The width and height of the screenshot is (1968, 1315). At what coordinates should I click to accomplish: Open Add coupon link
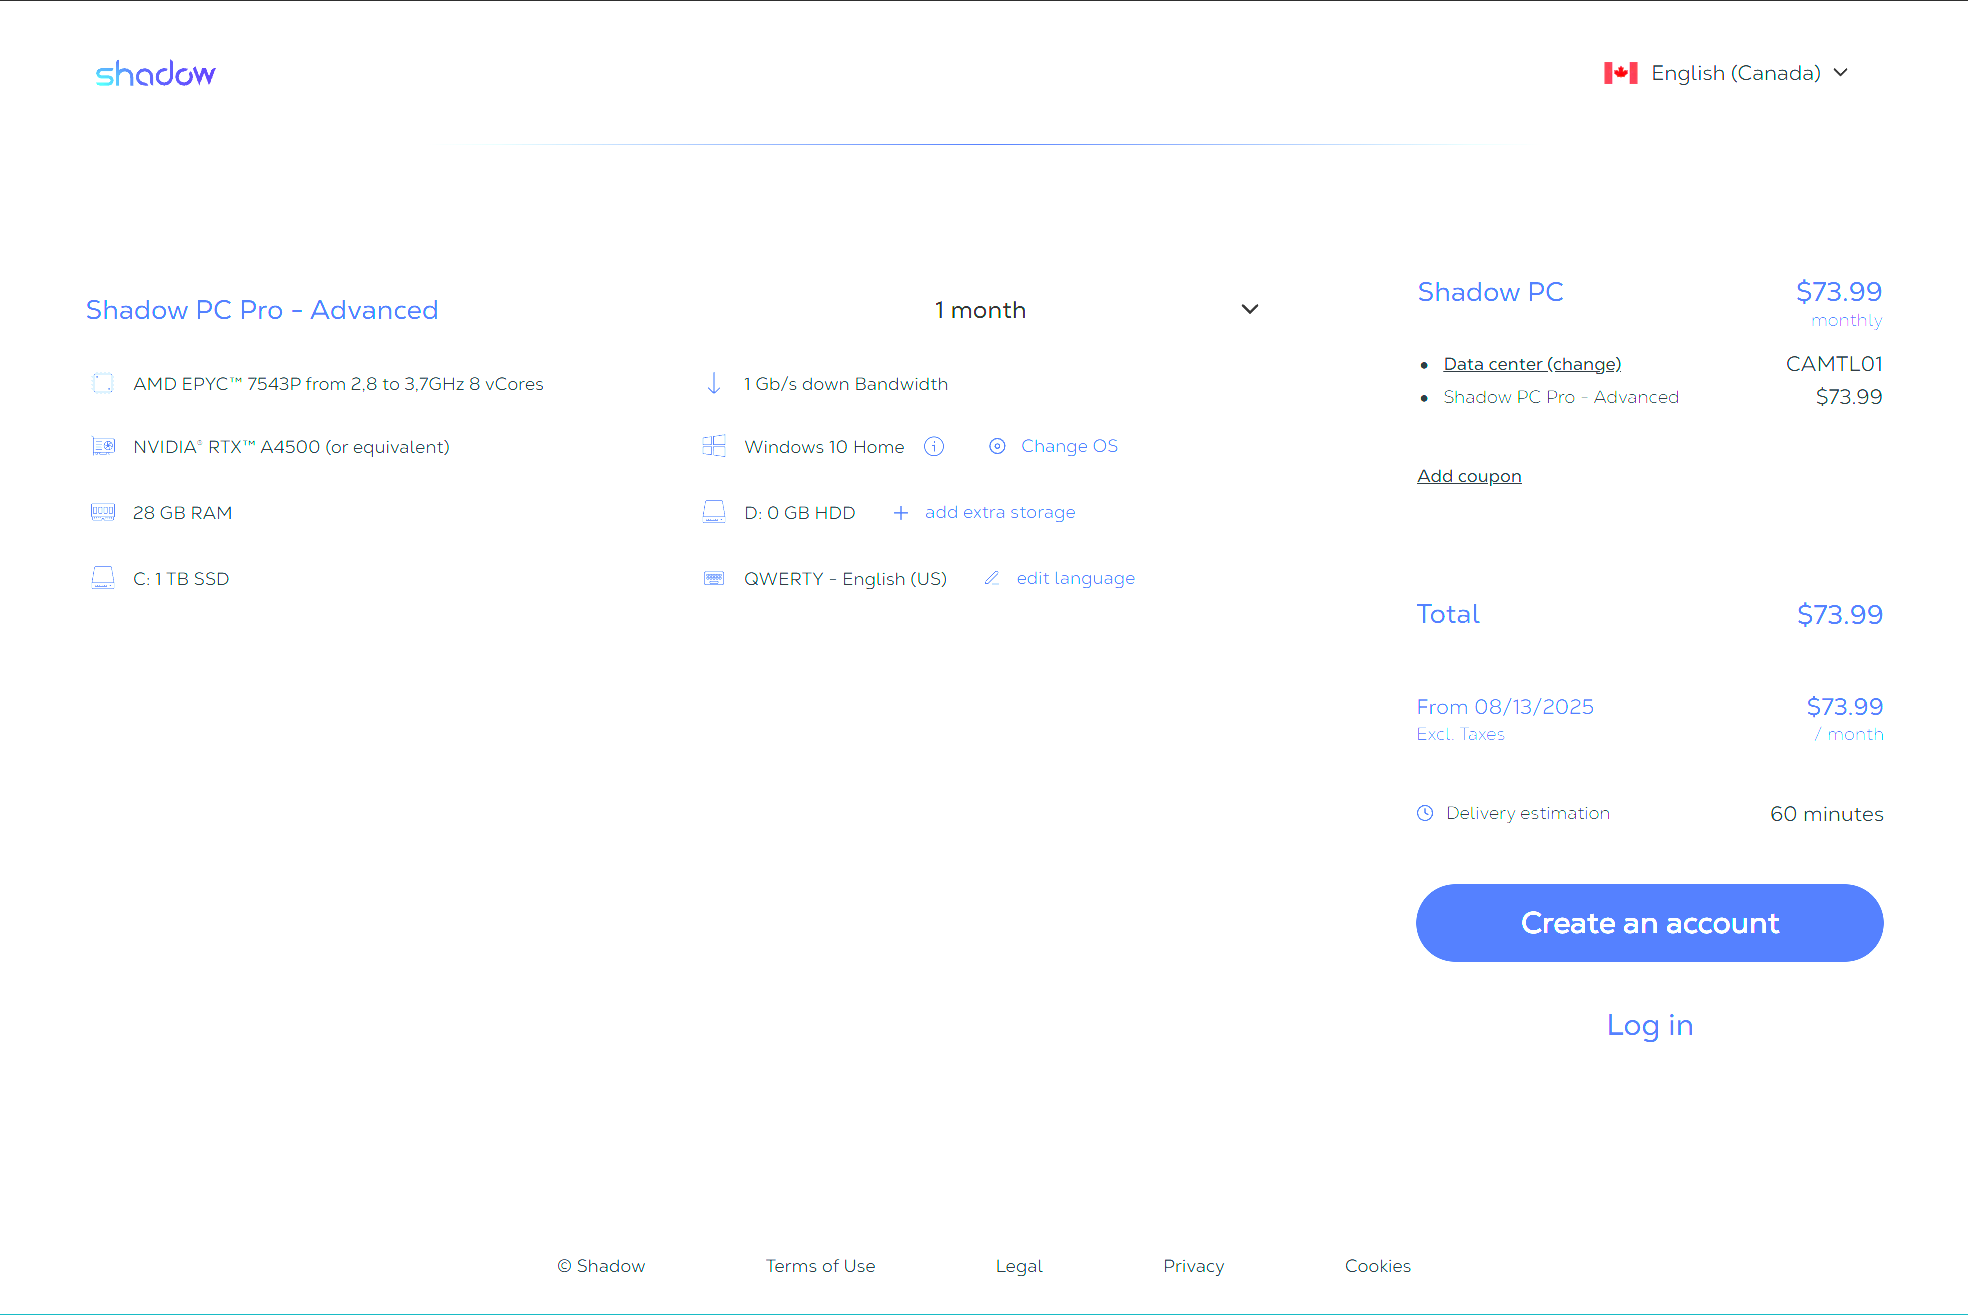(x=1469, y=476)
